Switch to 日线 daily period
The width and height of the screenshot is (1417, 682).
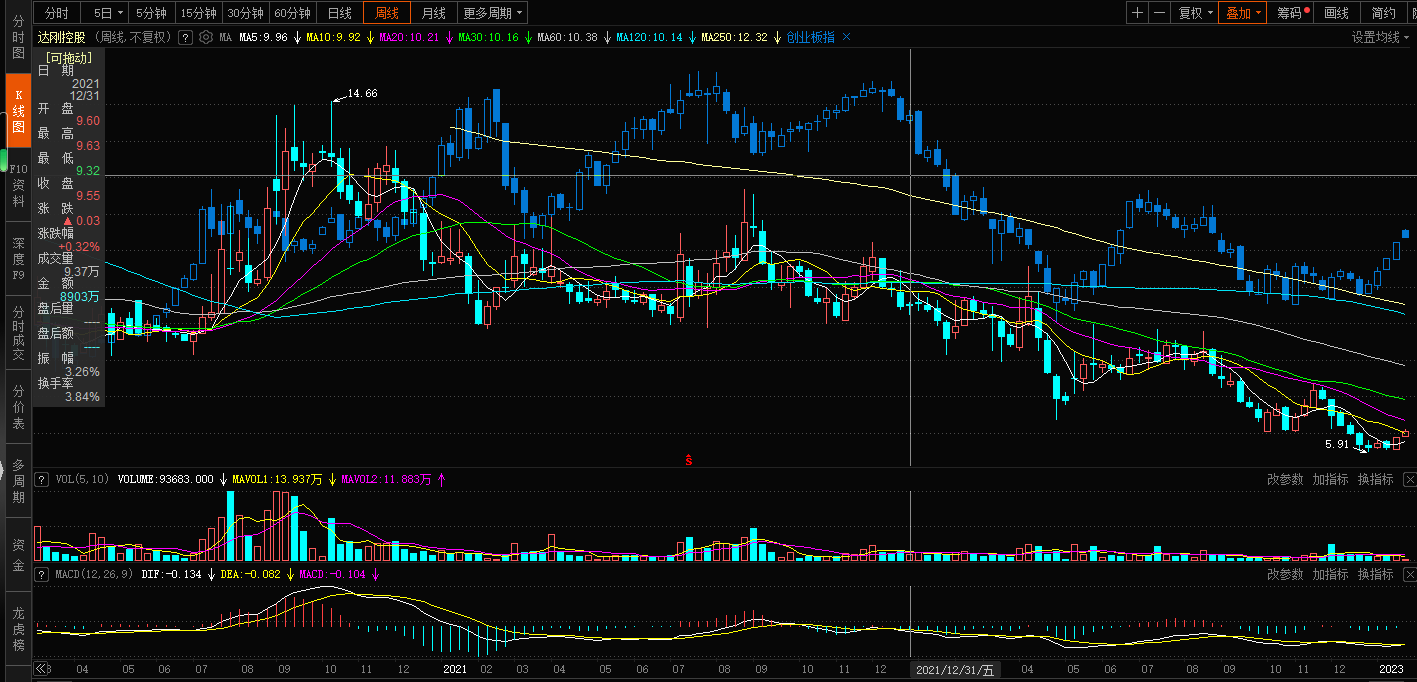340,13
